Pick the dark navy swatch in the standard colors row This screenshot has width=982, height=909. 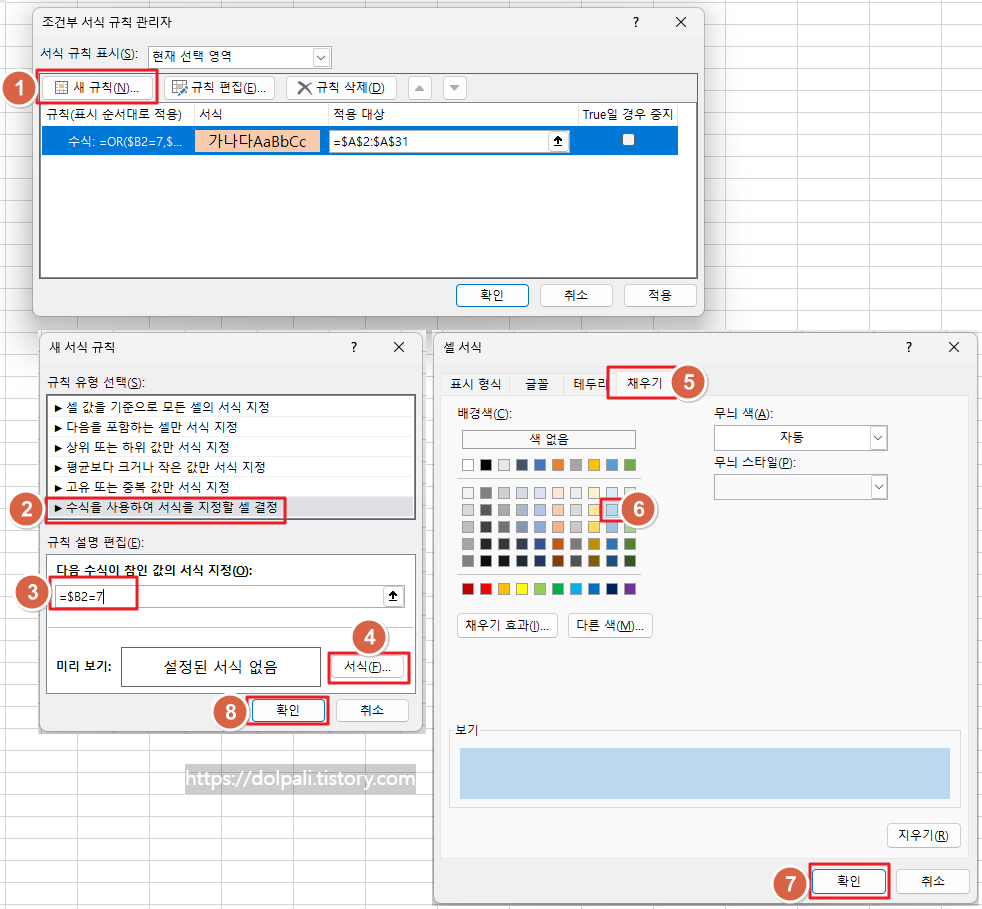point(612,589)
